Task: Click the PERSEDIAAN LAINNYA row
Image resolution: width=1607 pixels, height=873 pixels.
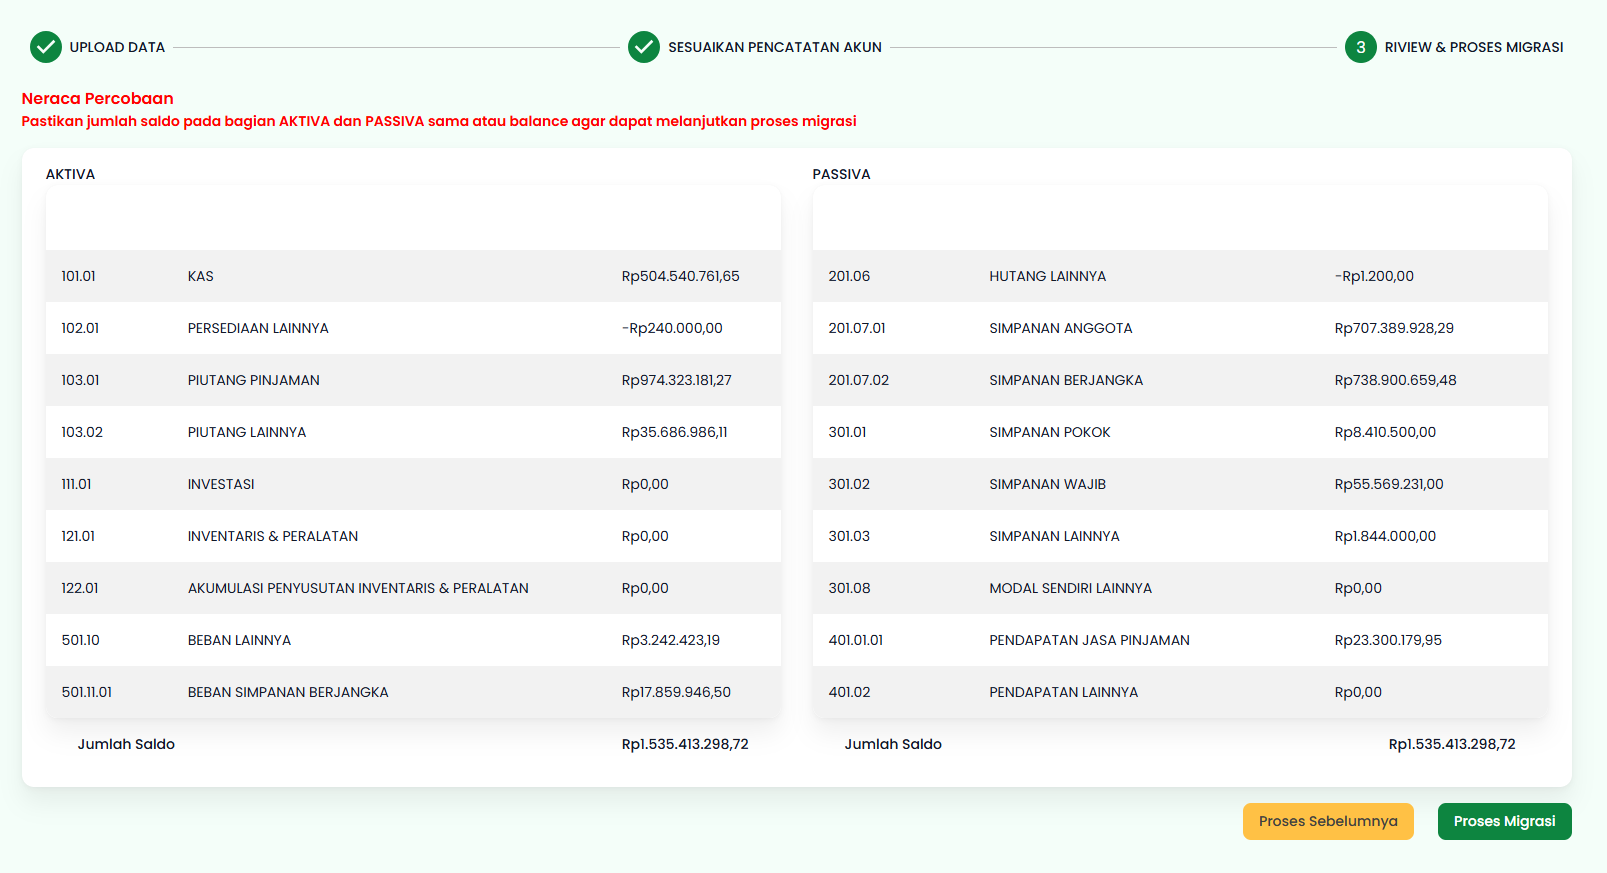Action: point(412,328)
